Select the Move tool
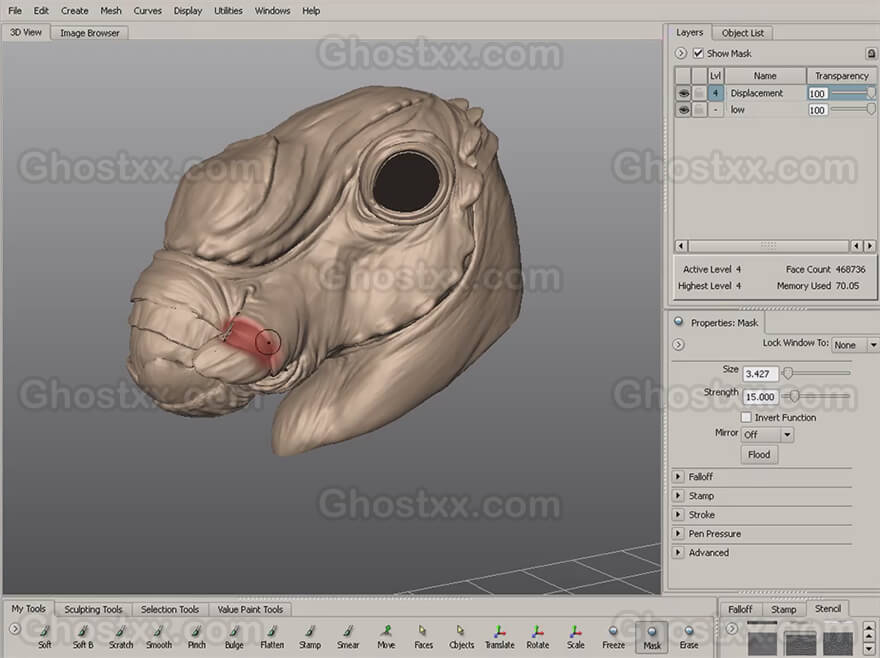The width and height of the screenshot is (880, 658). click(x=386, y=637)
